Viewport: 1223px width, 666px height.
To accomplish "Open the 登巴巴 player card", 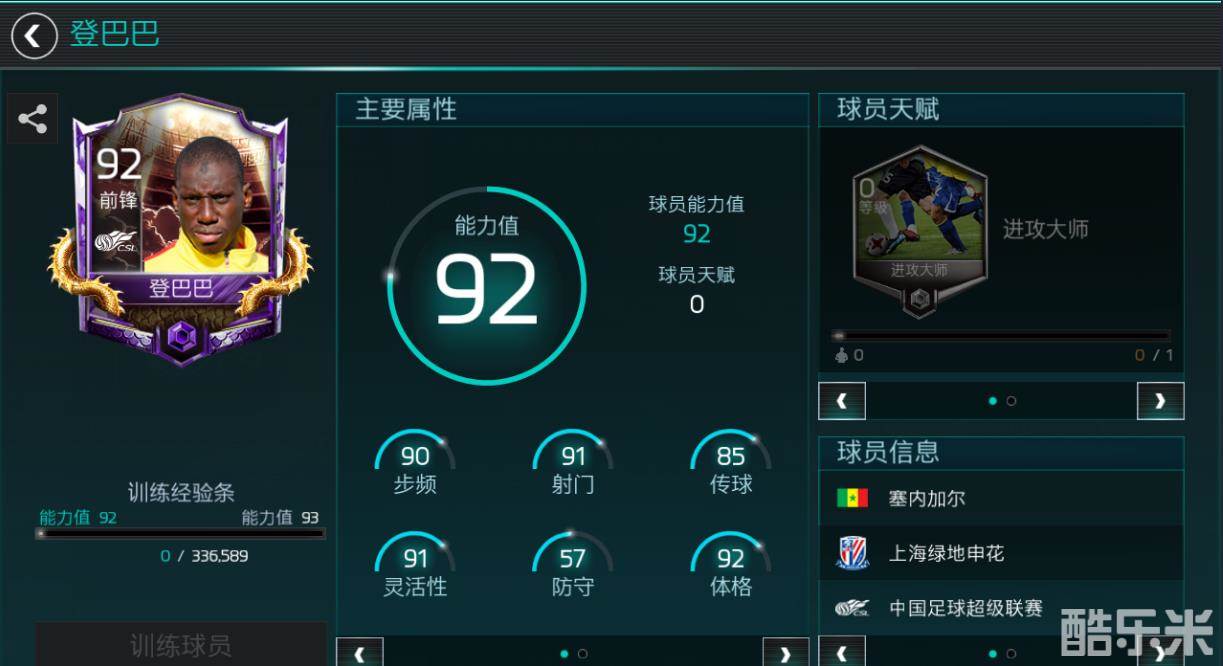I will (180, 228).
